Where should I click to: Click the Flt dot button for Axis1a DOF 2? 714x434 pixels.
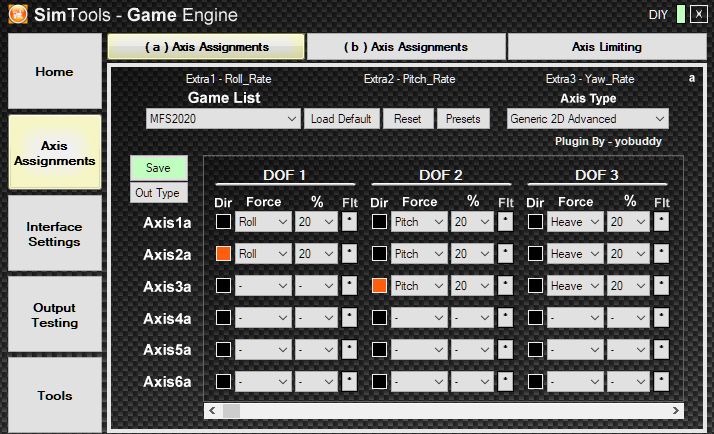click(505, 222)
